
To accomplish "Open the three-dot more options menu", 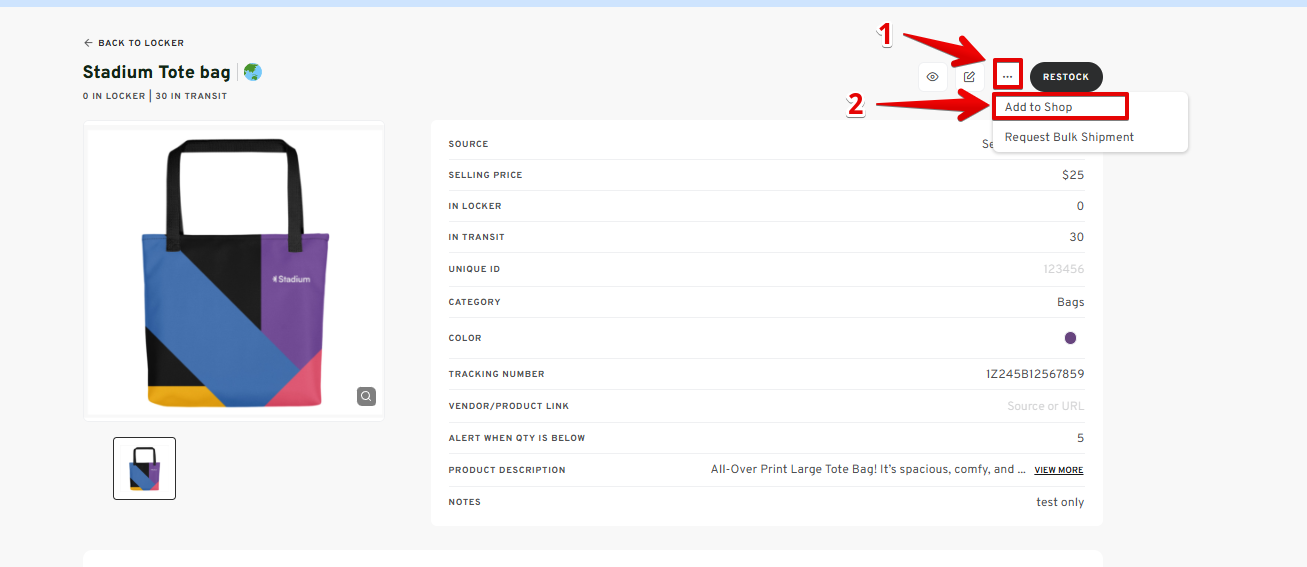I will pos(1007,77).
